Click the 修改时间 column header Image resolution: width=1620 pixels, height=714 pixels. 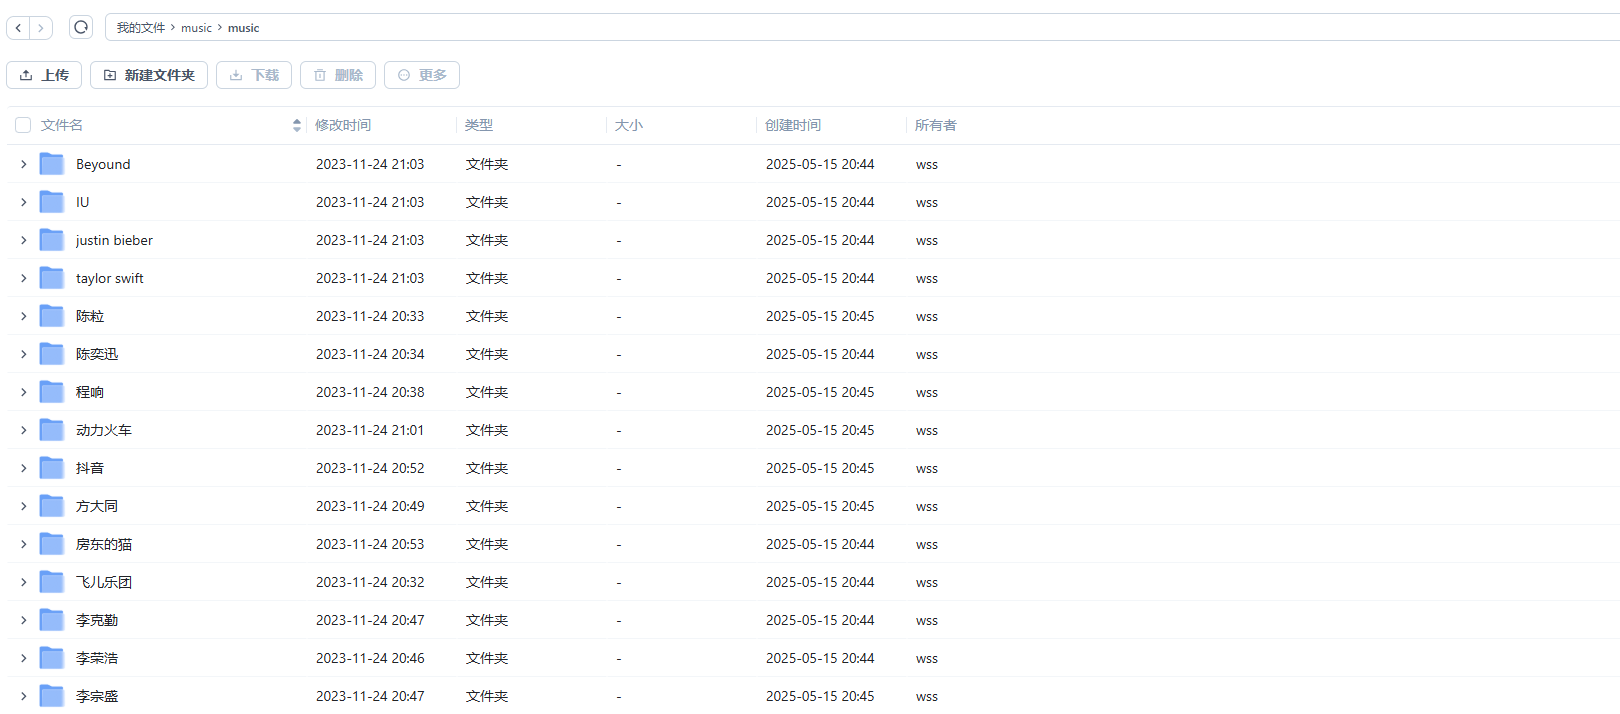pos(343,125)
